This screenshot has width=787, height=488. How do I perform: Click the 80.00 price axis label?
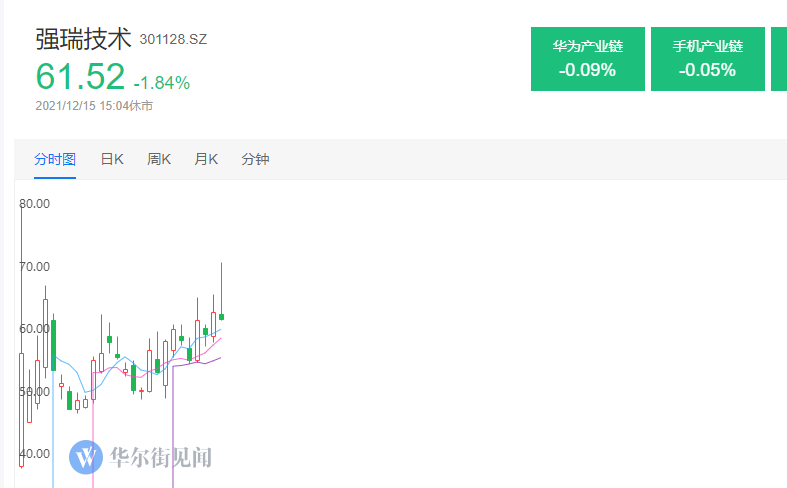tap(35, 203)
